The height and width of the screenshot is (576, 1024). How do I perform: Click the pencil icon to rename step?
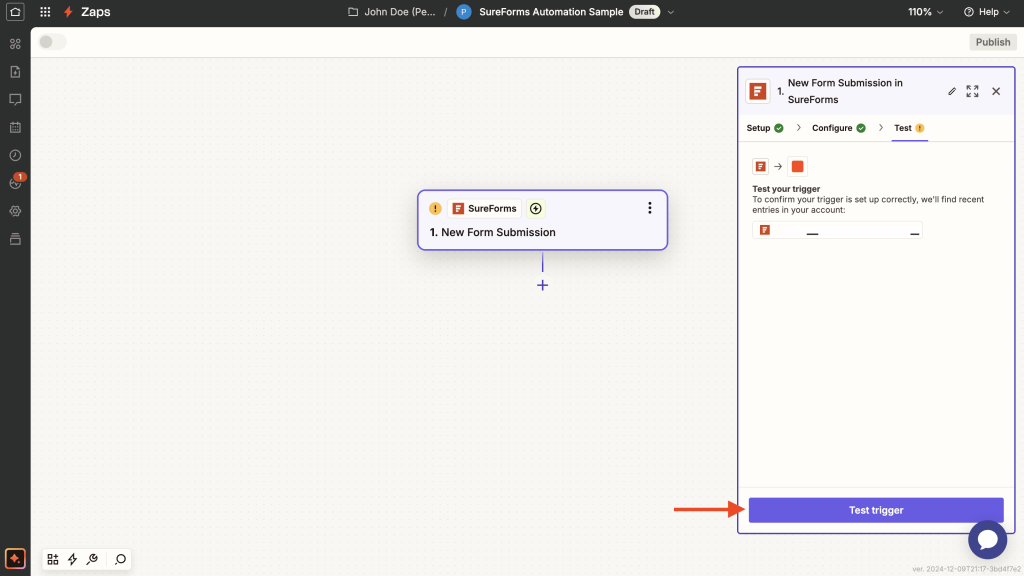[952, 91]
